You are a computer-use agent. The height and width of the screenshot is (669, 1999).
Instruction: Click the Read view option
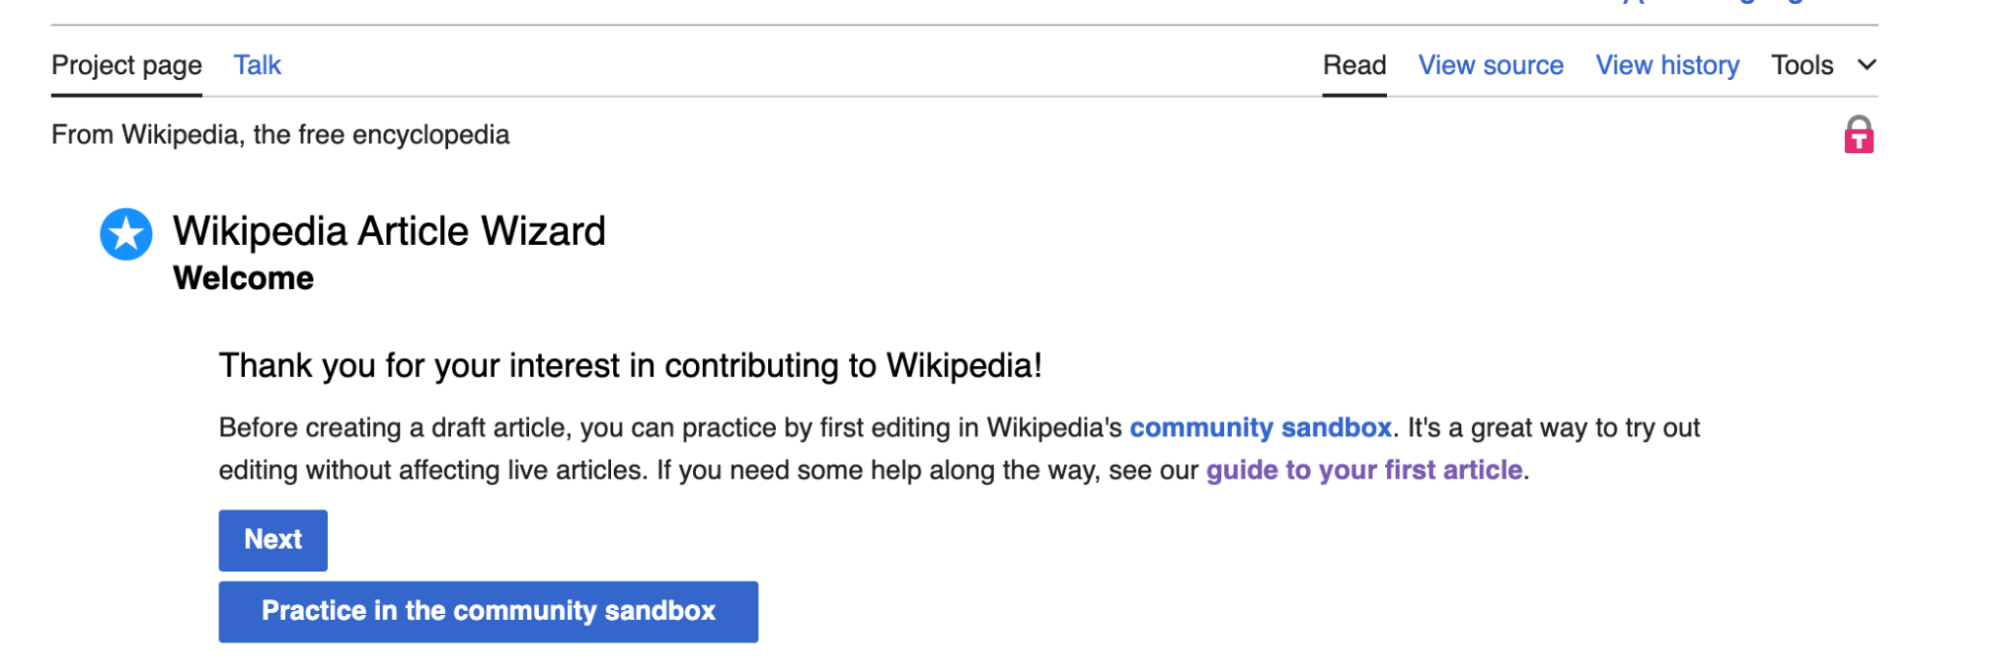pyautogui.click(x=1354, y=64)
